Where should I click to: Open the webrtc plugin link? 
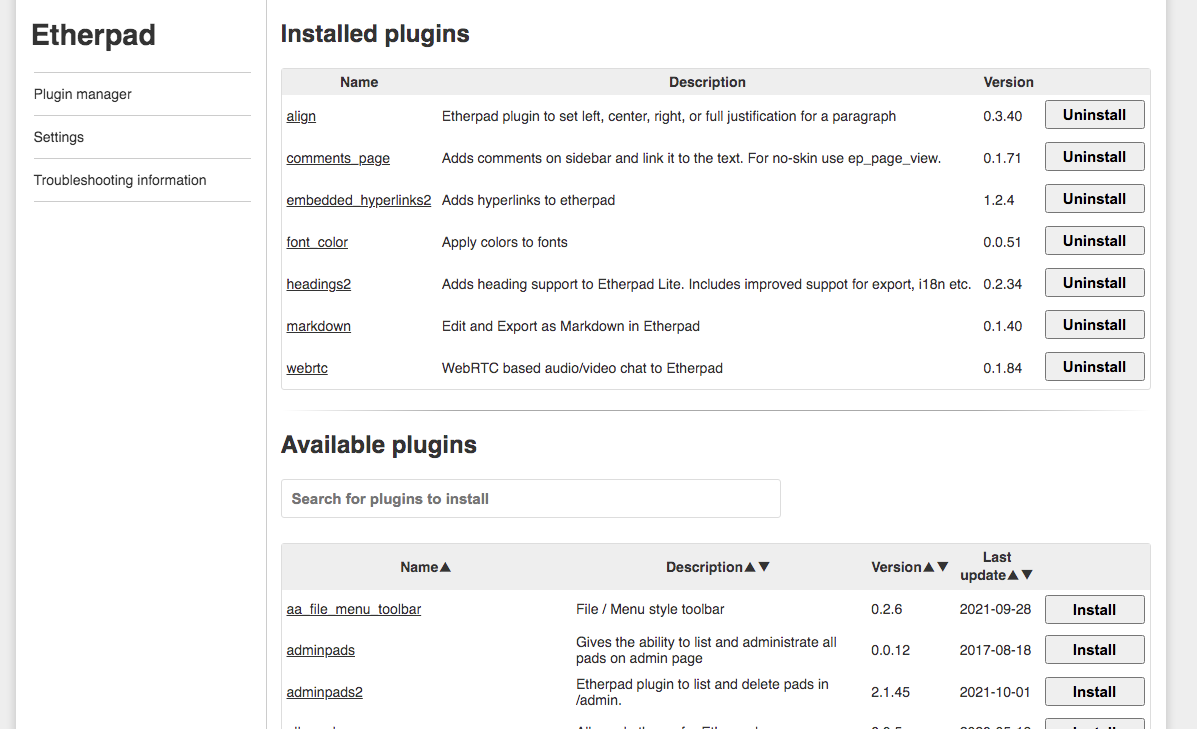pyautogui.click(x=307, y=368)
